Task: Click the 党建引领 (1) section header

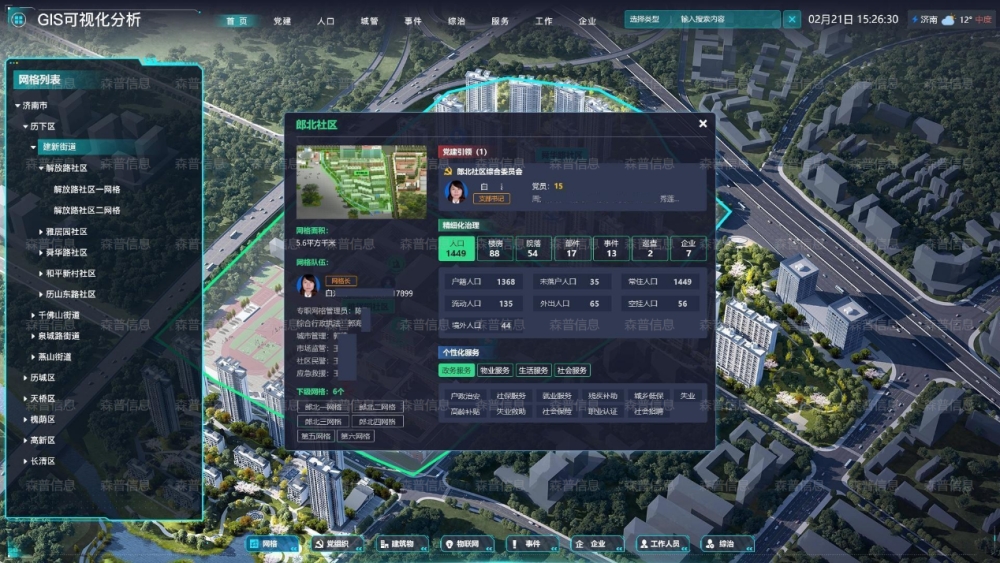Action: pyautogui.click(x=464, y=152)
